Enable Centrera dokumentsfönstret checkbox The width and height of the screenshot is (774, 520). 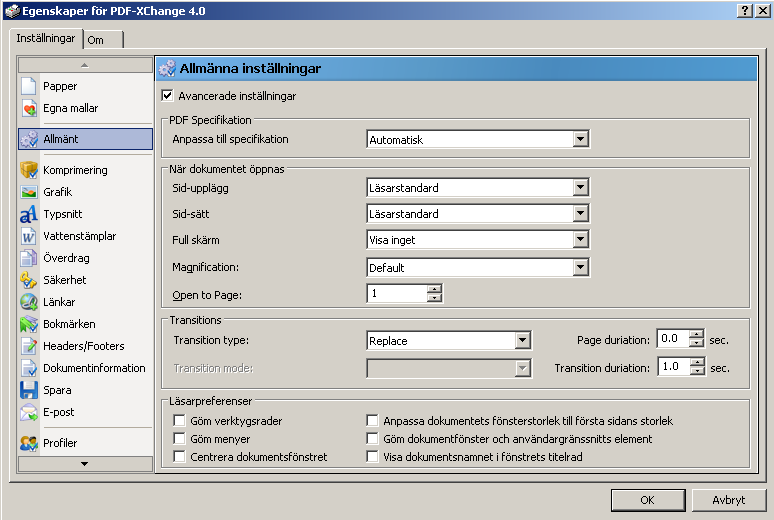[x=179, y=457]
